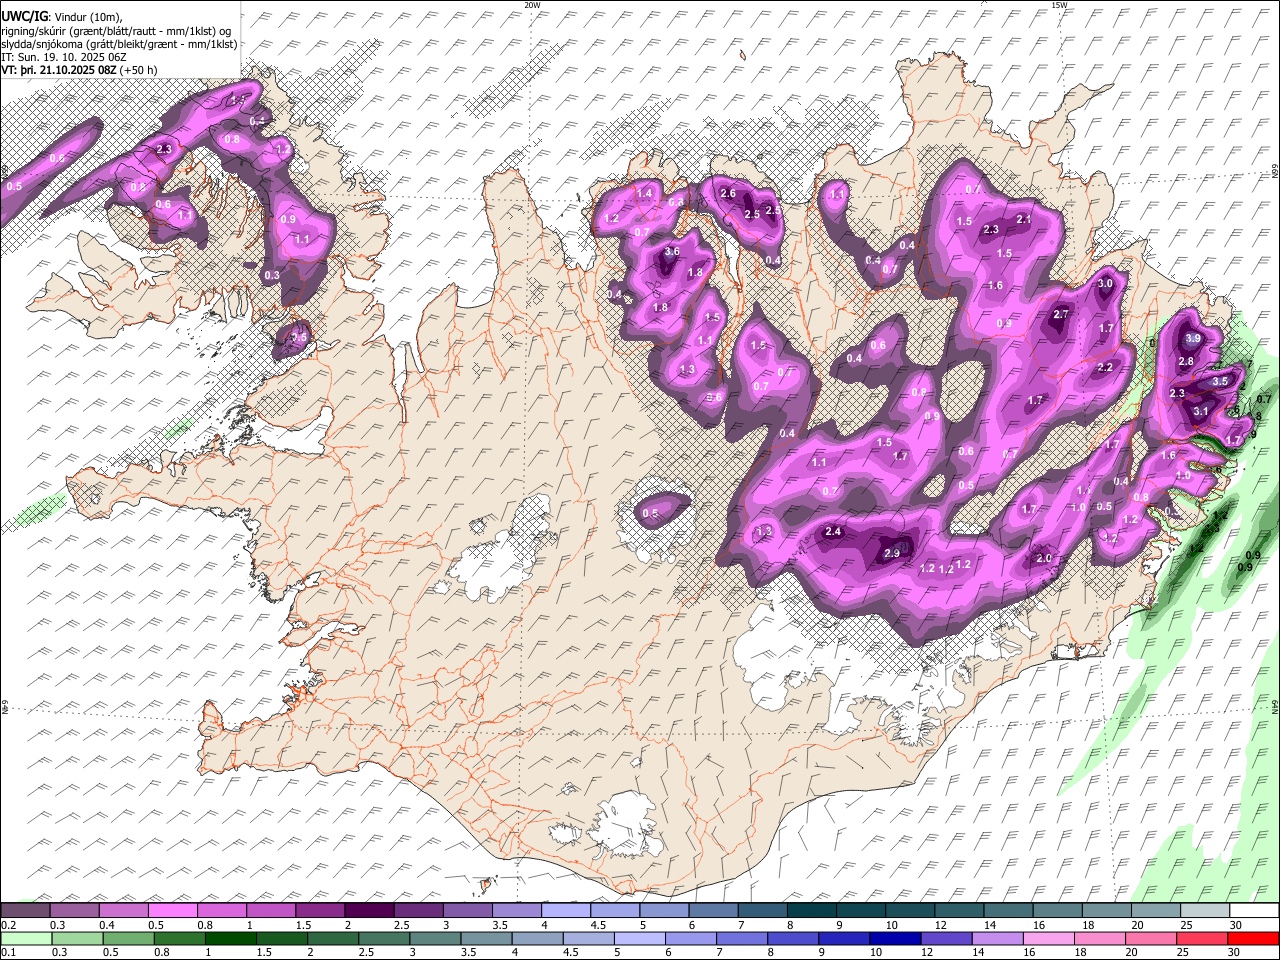Click the medium green 0.8–1 swatch on lower scale
The height and width of the screenshot is (960, 1280).
180,938
